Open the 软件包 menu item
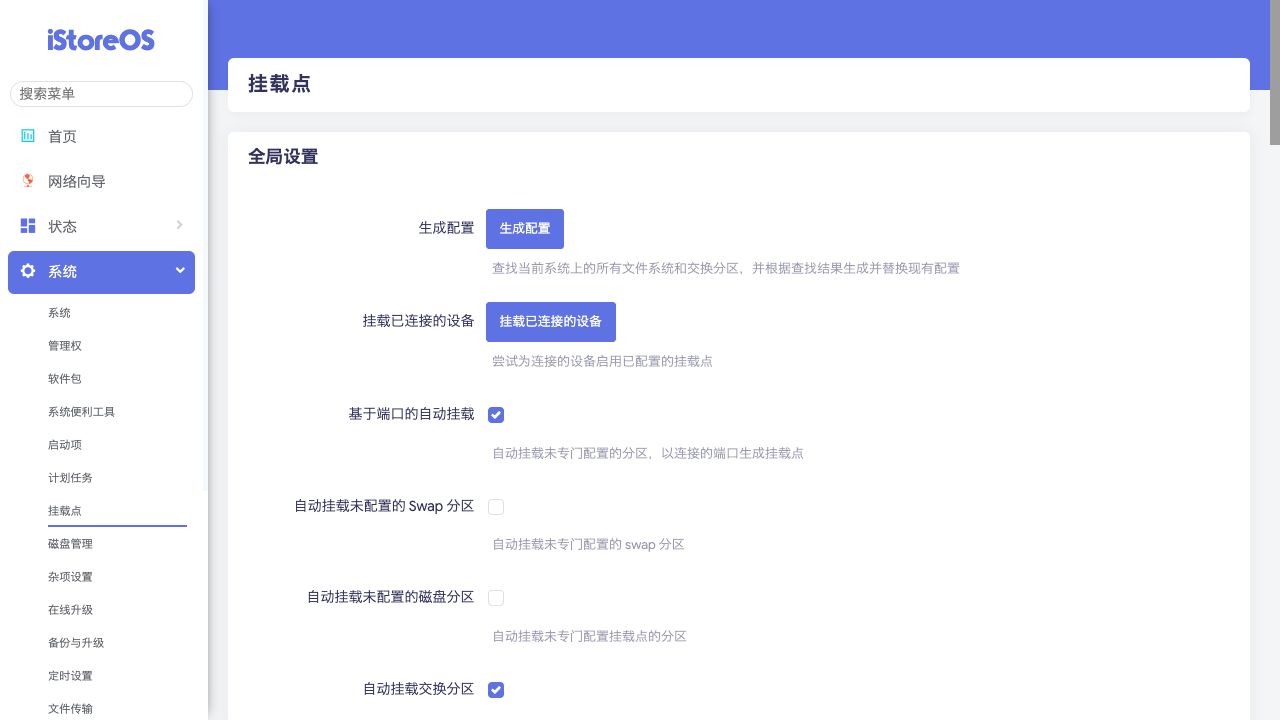1280x720 pixels. (64, 379)
